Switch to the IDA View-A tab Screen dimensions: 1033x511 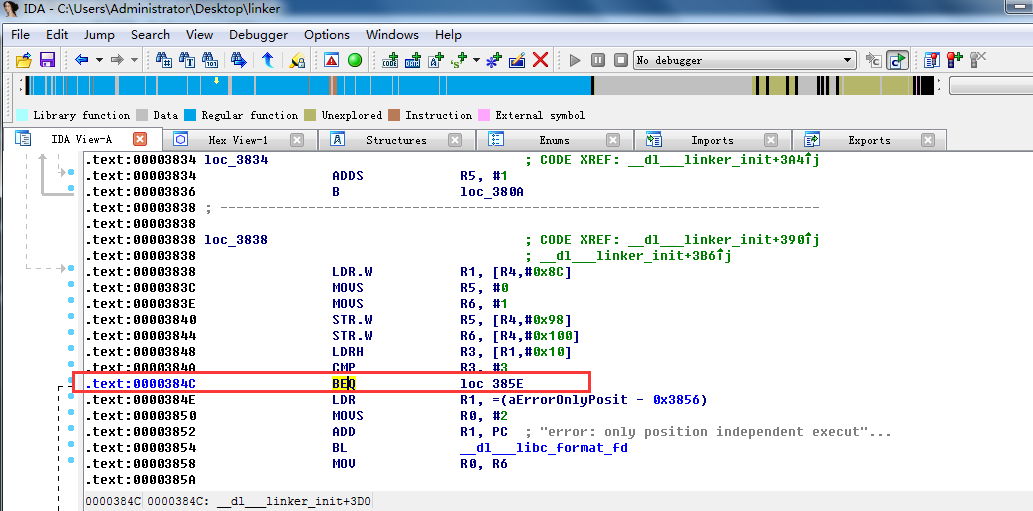click(x=82, y=140)
